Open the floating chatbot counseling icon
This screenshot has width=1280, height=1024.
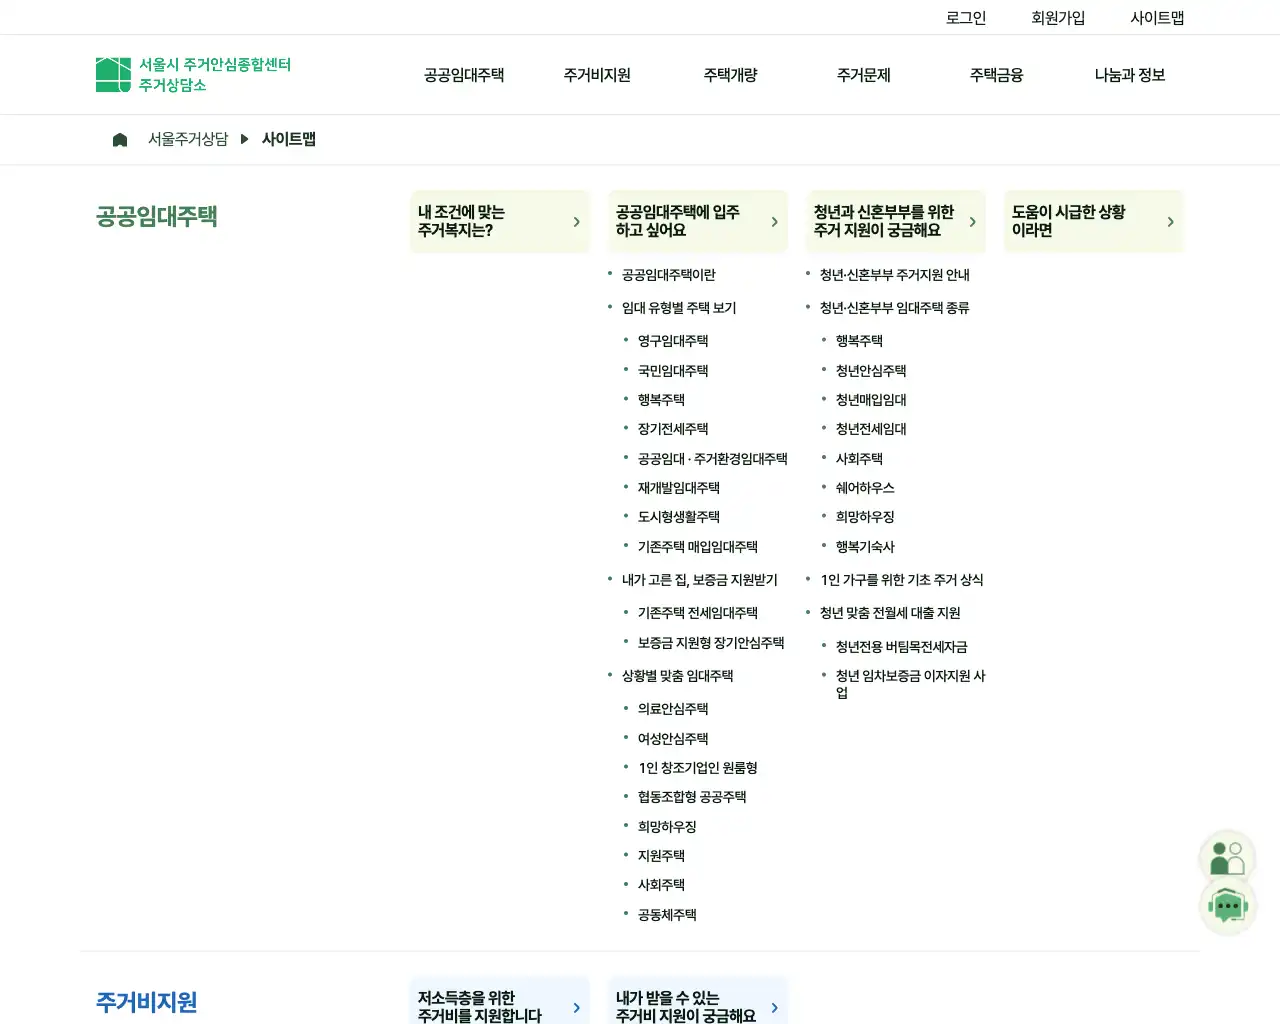click(1228, 906)
